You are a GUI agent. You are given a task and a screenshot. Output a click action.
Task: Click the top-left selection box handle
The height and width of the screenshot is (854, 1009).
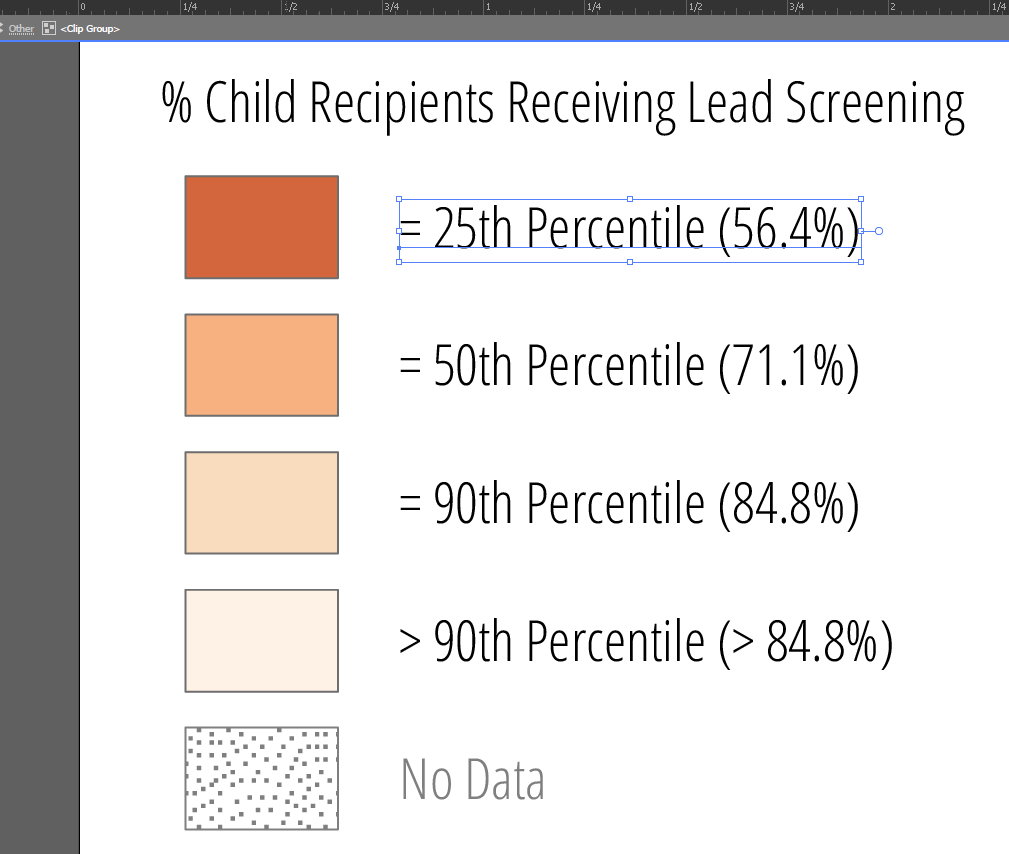click(x=399, y=199)
